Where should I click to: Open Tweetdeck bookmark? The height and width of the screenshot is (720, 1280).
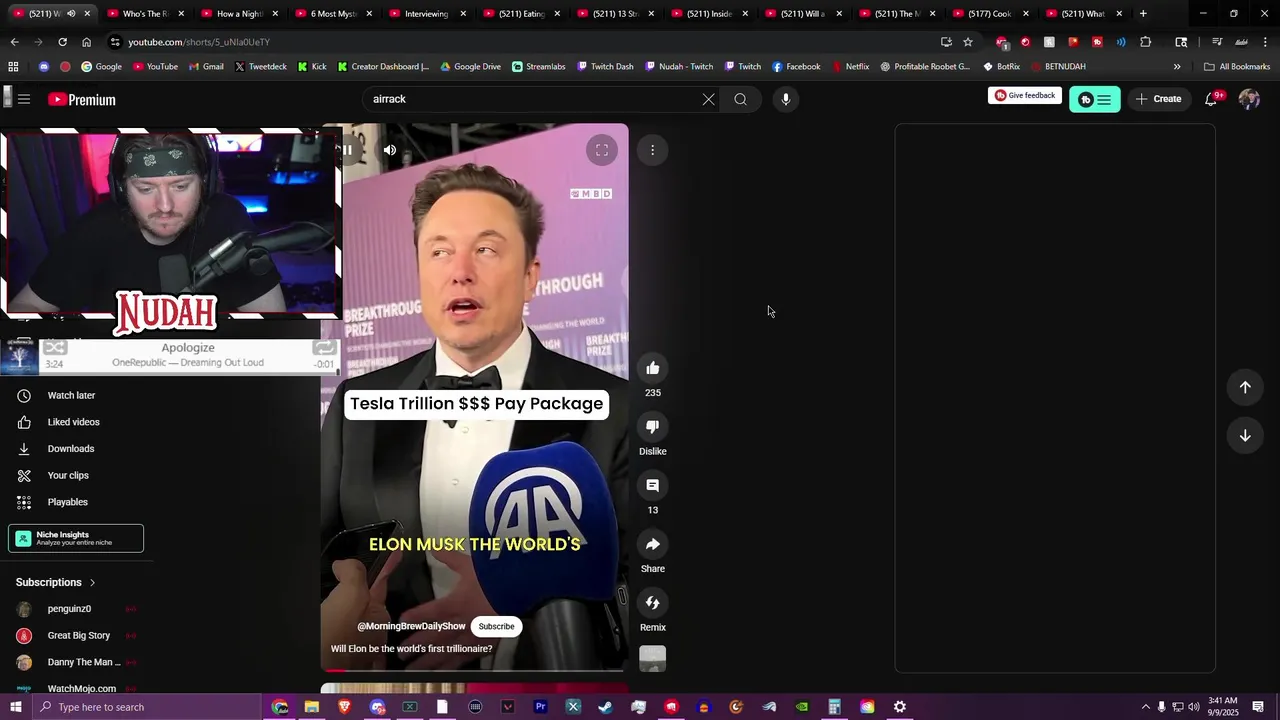(x=261, y=67)
